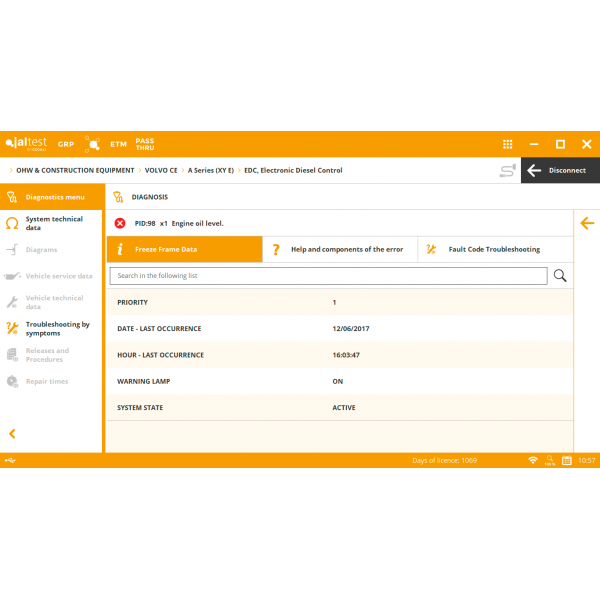
Task: Click the search list input field
Action: pyautogui.click(x=328, y=275)
